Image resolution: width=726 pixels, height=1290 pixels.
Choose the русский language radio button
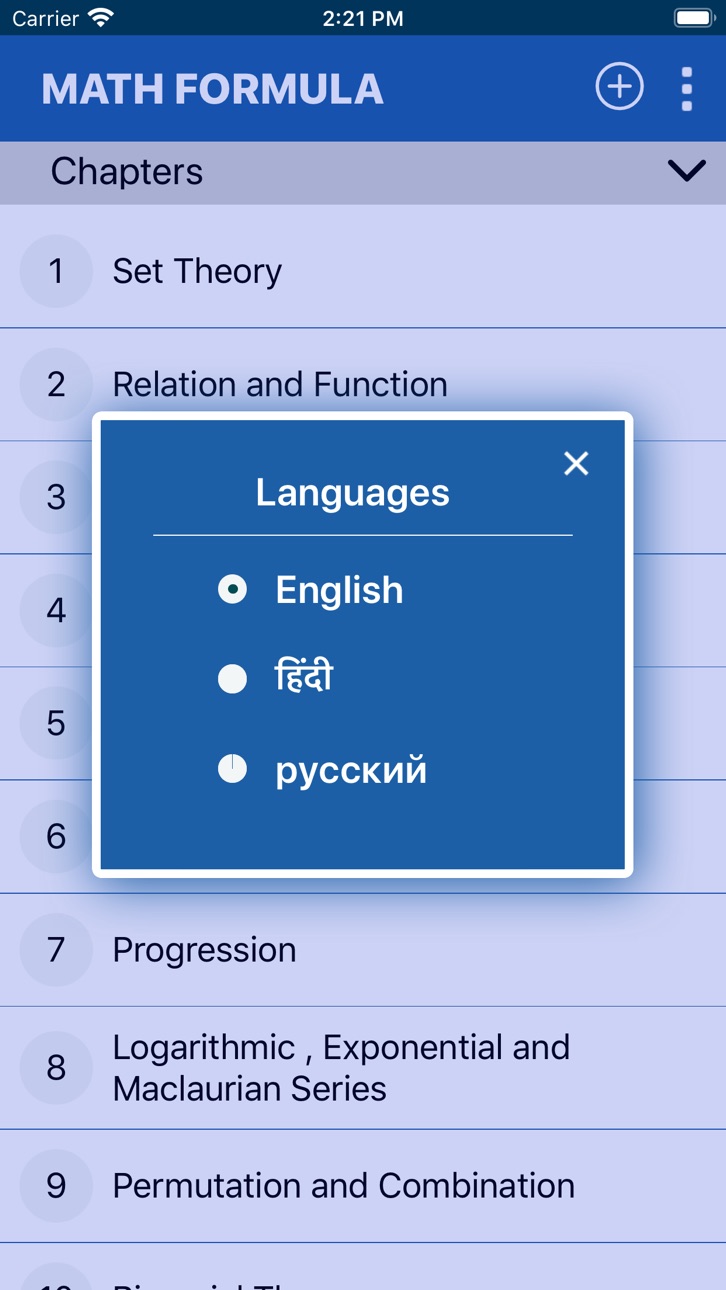click(x=232, y=769)
